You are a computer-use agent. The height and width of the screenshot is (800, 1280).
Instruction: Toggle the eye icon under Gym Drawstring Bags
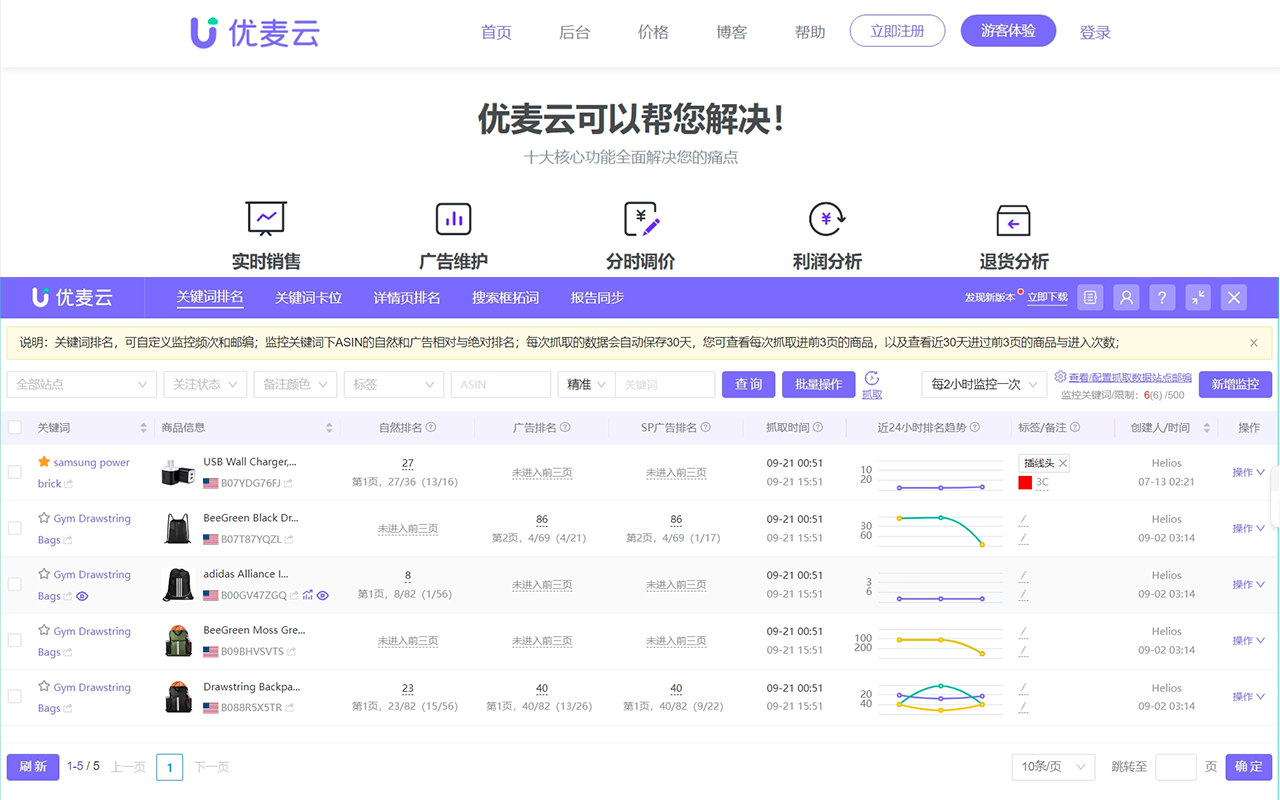[x=81, y=596]
